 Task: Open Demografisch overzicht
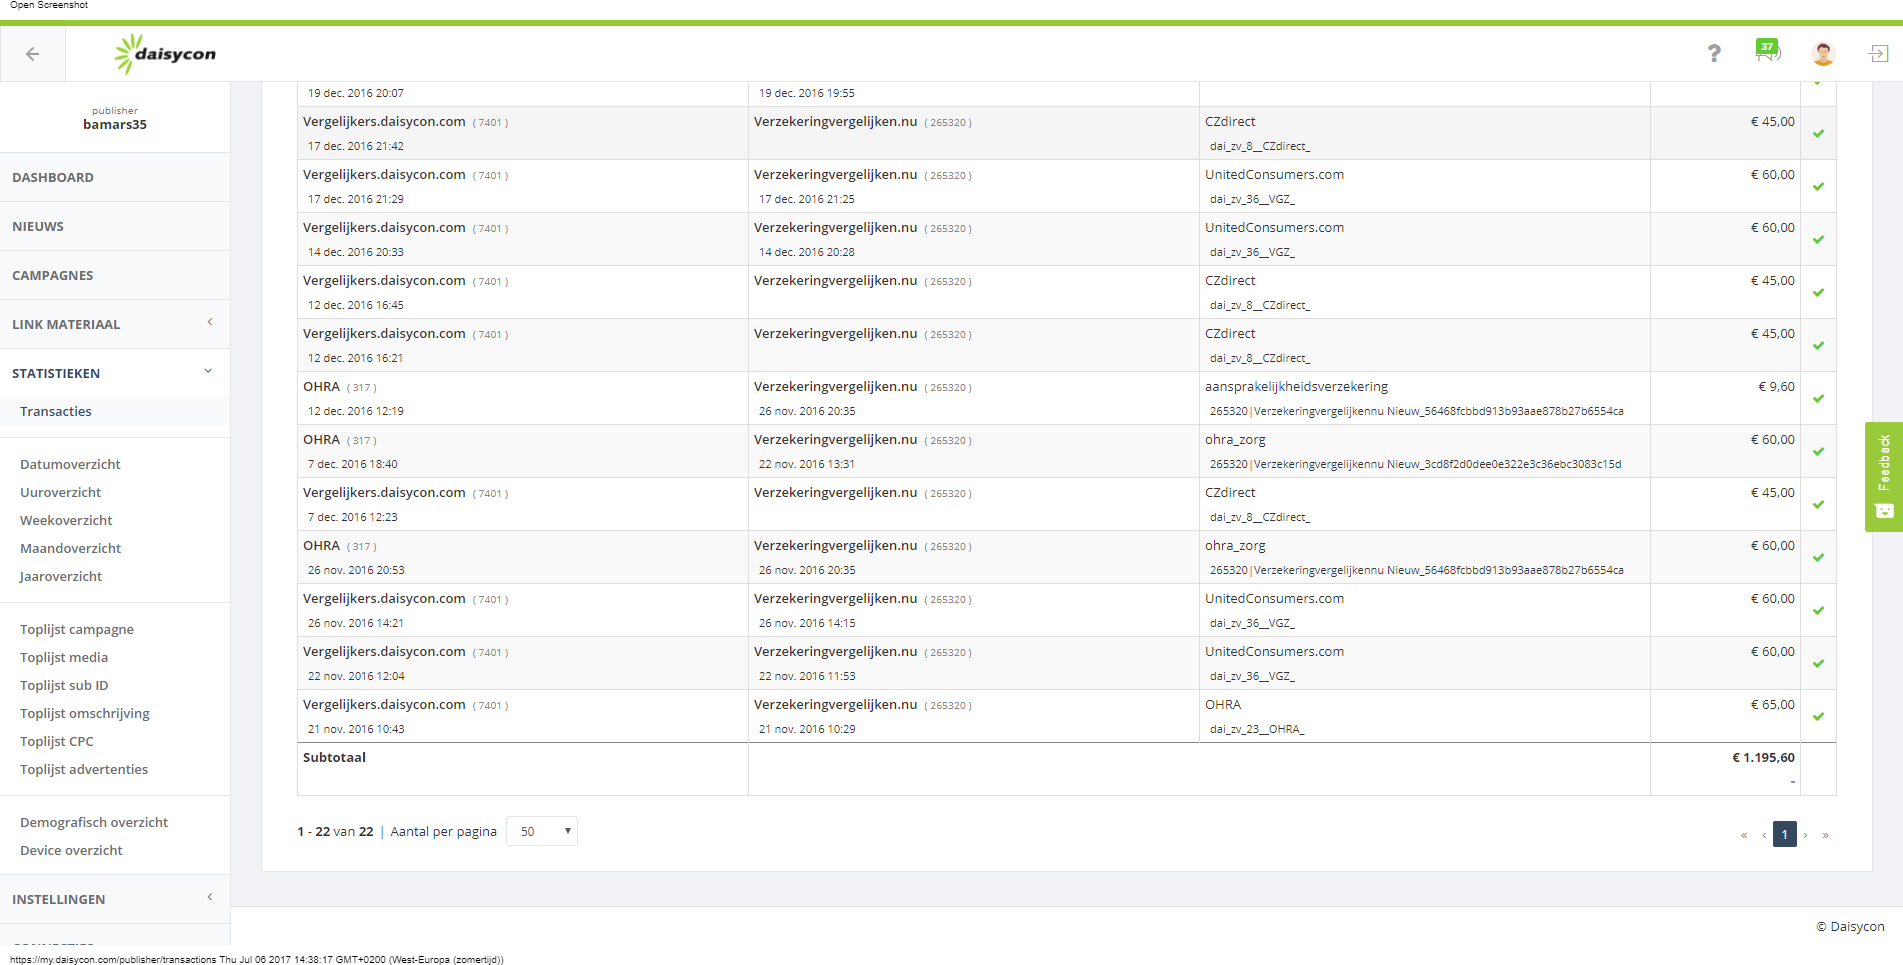pos(94,822)
